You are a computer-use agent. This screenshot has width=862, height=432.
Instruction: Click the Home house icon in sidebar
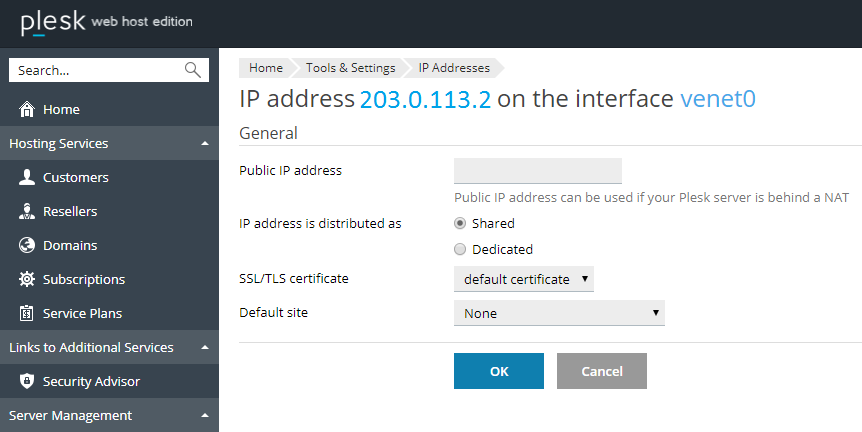tap(27, 110)
